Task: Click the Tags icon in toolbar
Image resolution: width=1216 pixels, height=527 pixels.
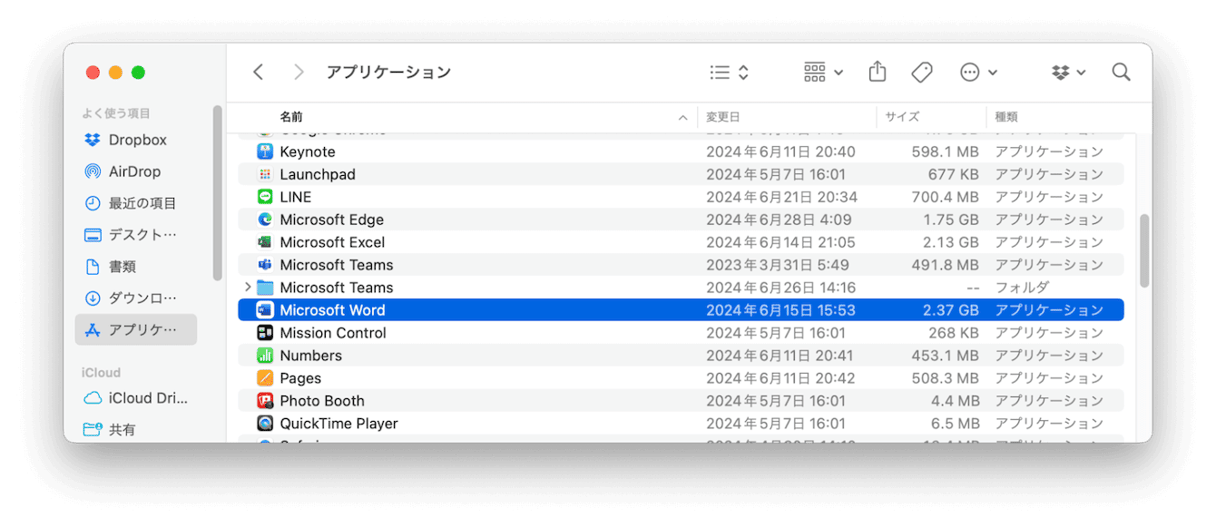Action: click(921, 72)
